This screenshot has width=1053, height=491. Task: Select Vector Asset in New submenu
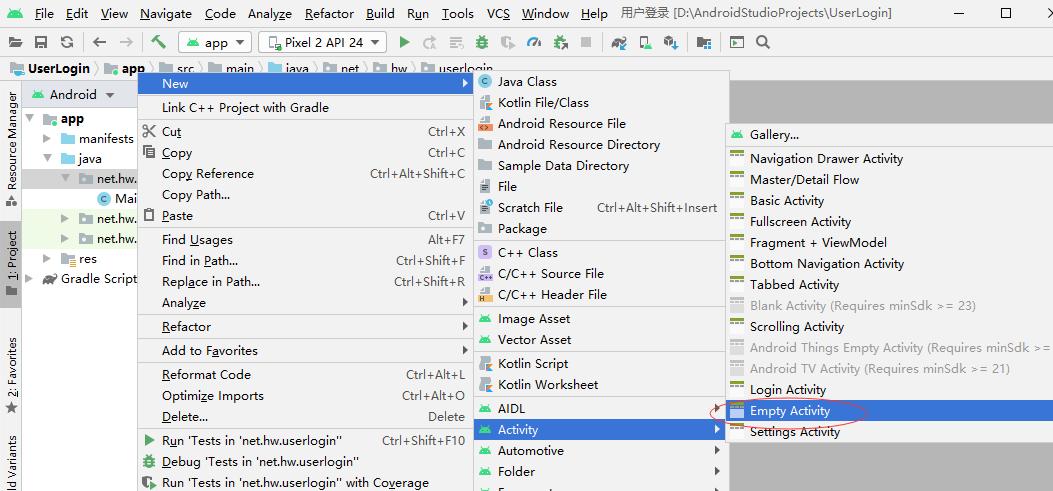coord(602,340)
